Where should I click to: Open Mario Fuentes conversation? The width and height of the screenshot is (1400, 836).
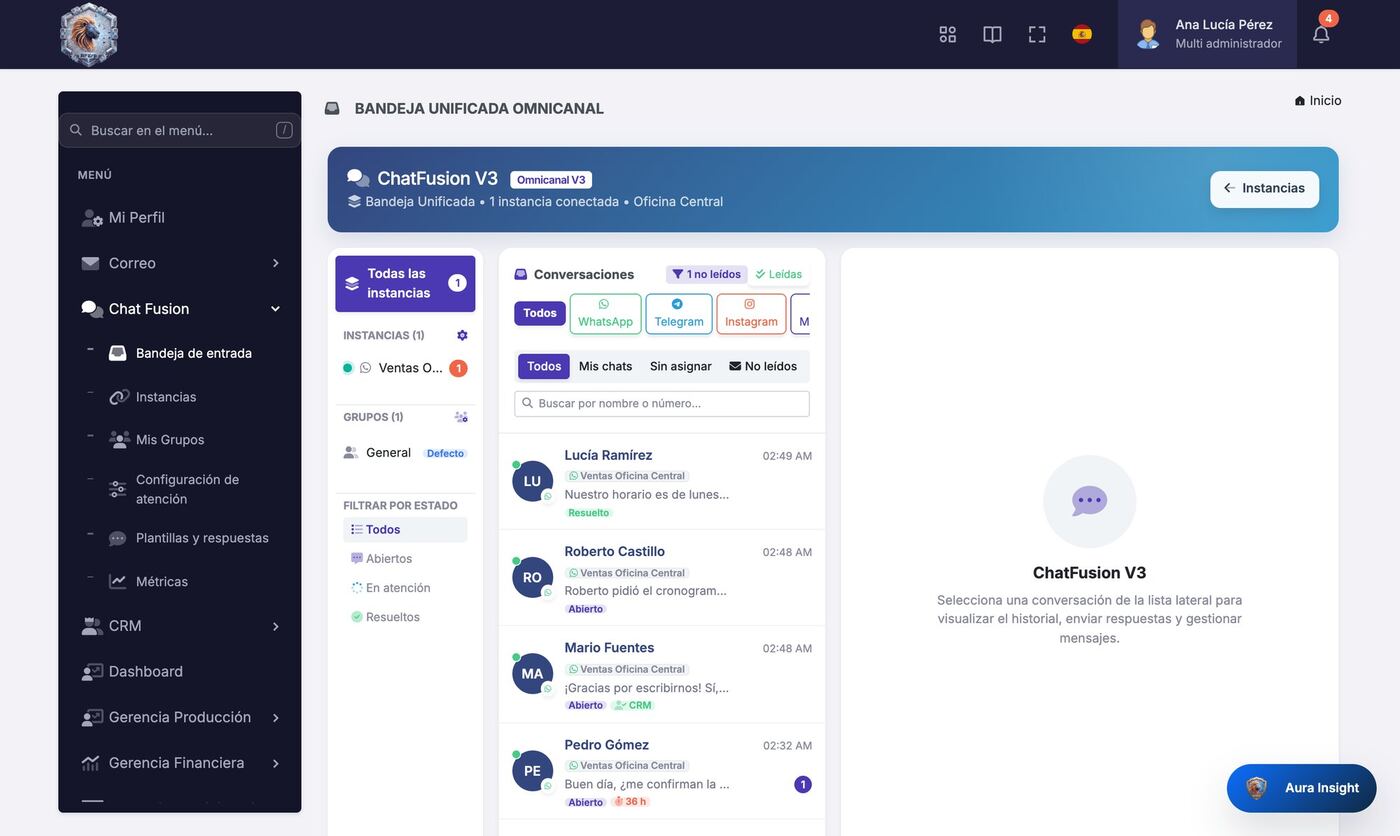point(662,675)
